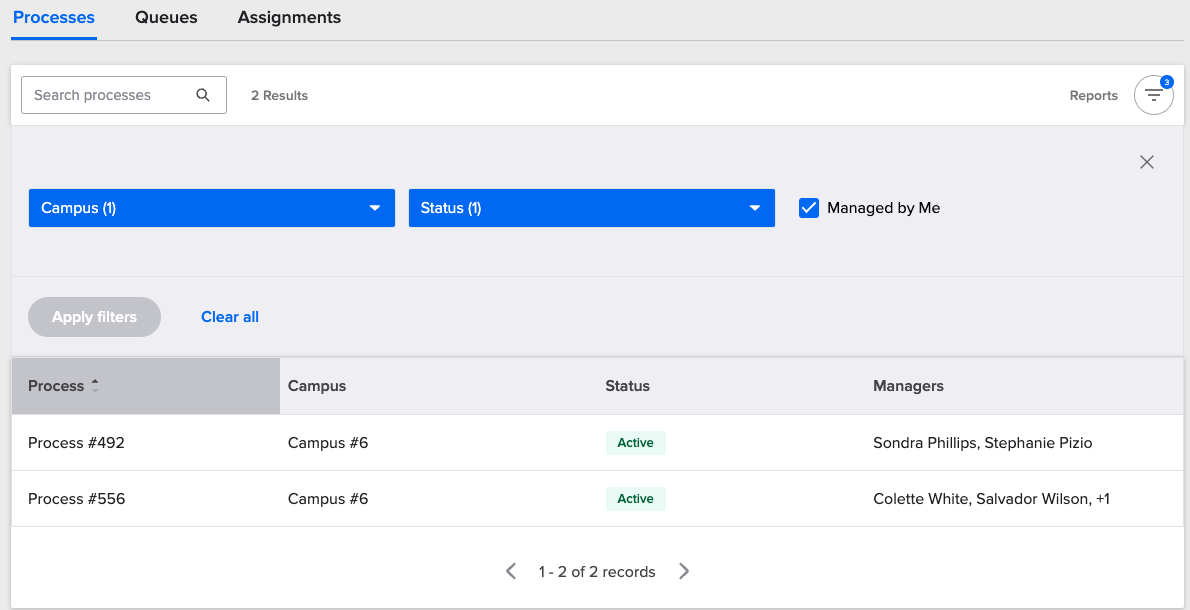Dismiss the filter panel with the X
The height and width of the screenshot is (610, 1190).
1146,161
